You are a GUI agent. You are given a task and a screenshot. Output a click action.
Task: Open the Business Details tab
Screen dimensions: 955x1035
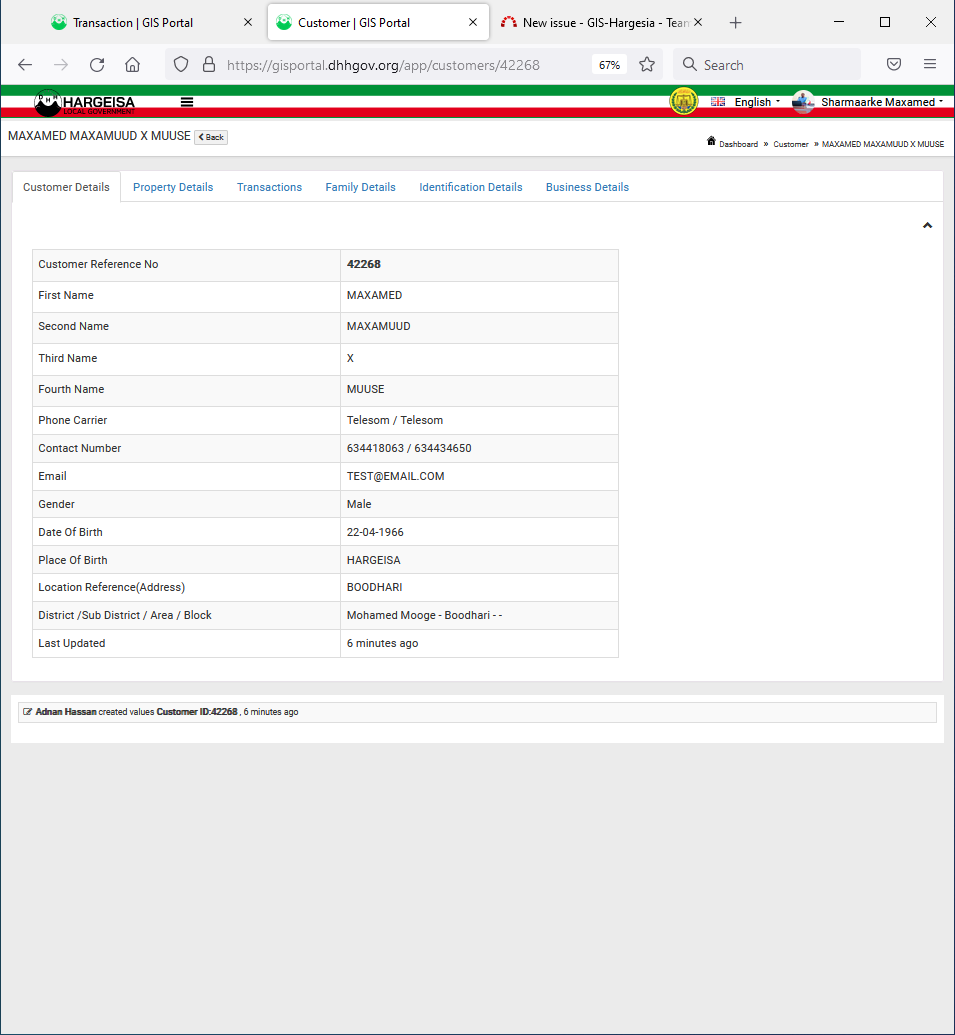click(x=587, y=187)
